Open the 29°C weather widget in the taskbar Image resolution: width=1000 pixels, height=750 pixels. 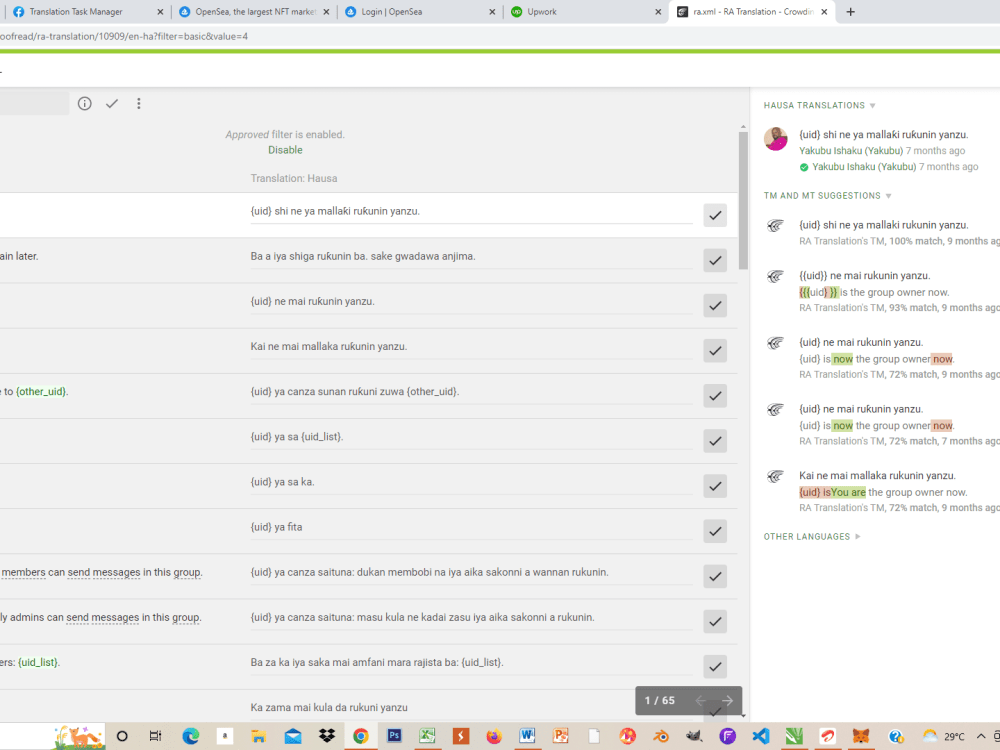(x=943, y=736)
